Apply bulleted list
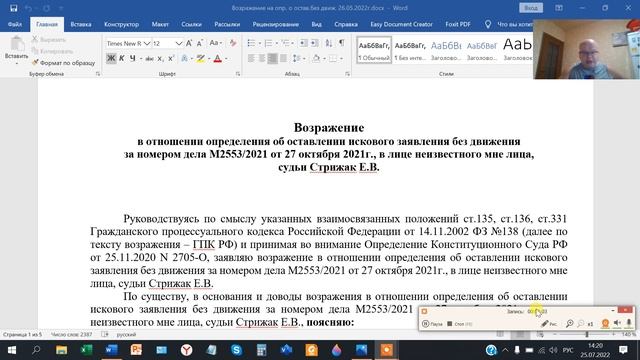Screen dimensions: 640x360 pos(251,43)
